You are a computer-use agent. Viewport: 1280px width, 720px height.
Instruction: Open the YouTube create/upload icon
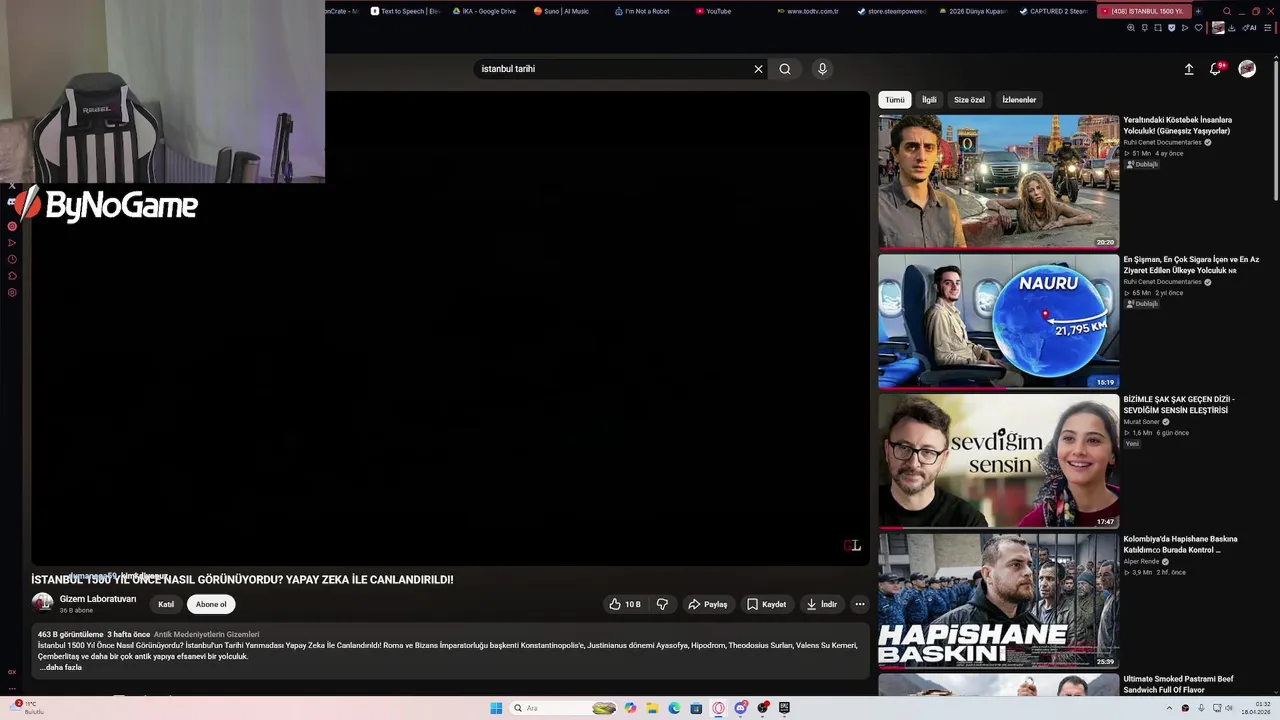point(1189,69)
